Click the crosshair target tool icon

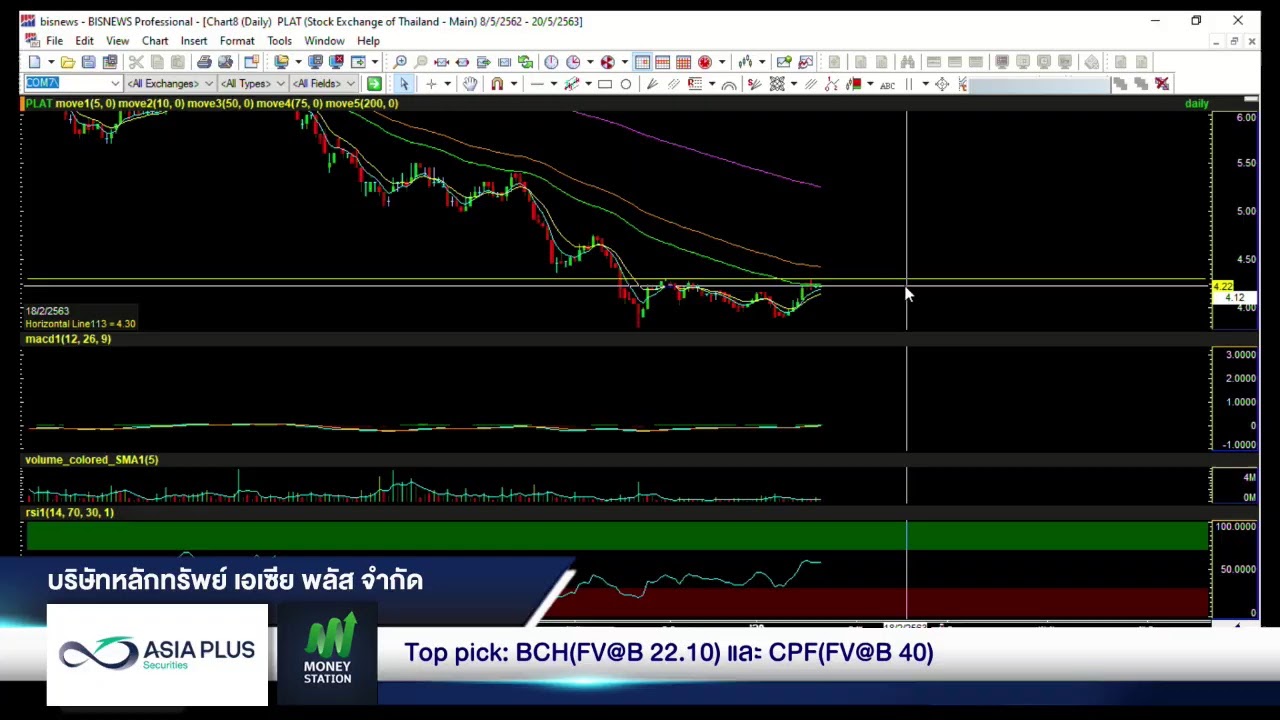pyautogui.click(x=942, y=84)
